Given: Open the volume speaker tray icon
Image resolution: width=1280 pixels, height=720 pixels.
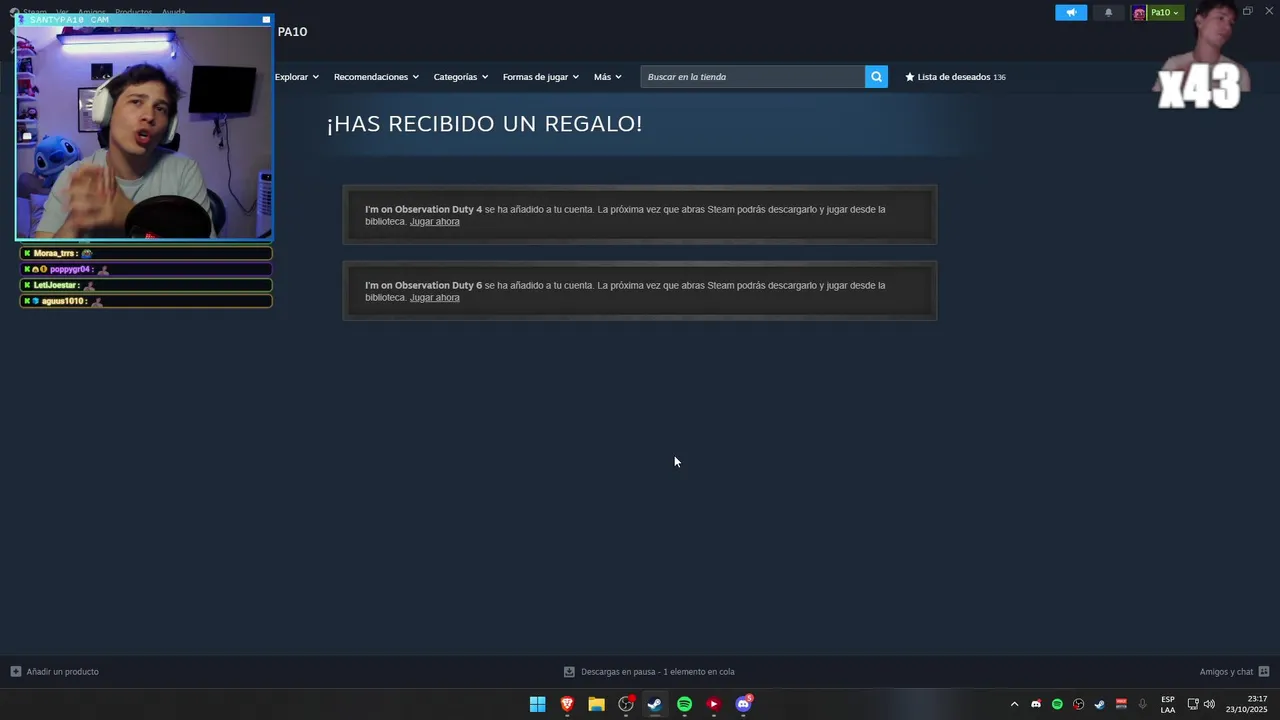Looking at the screenshot, I should coord(1209,704).
